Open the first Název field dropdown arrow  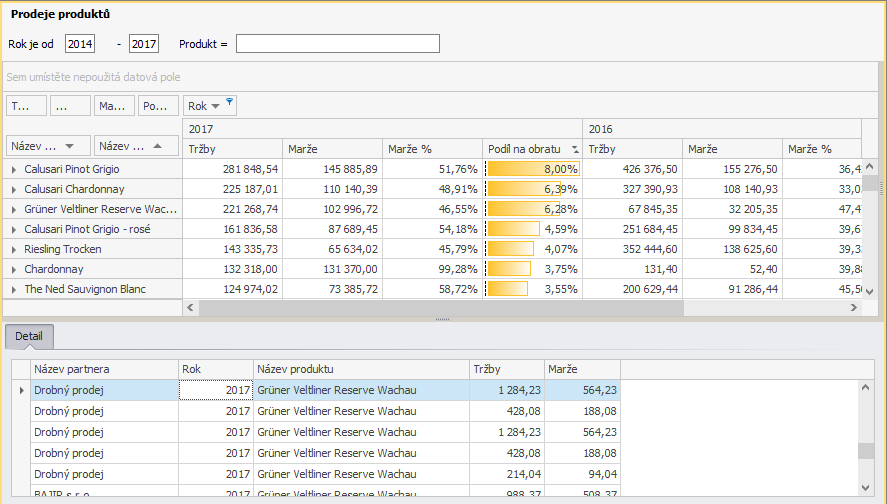80,146
